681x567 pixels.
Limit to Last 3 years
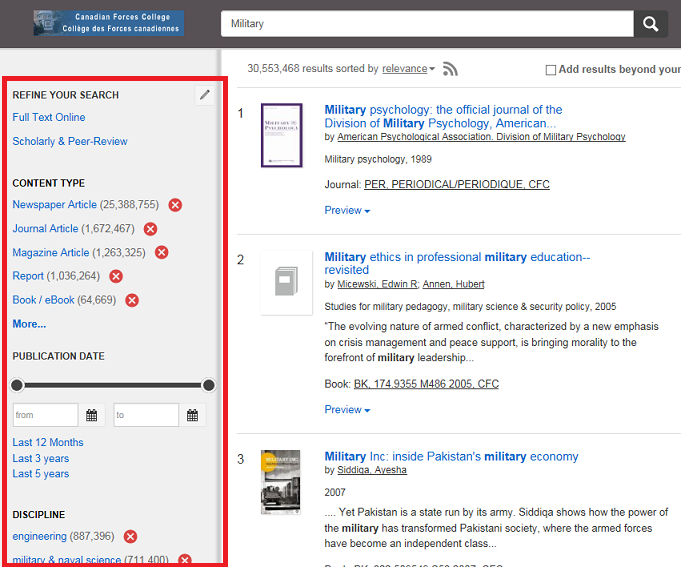click(x=41, y=458)
